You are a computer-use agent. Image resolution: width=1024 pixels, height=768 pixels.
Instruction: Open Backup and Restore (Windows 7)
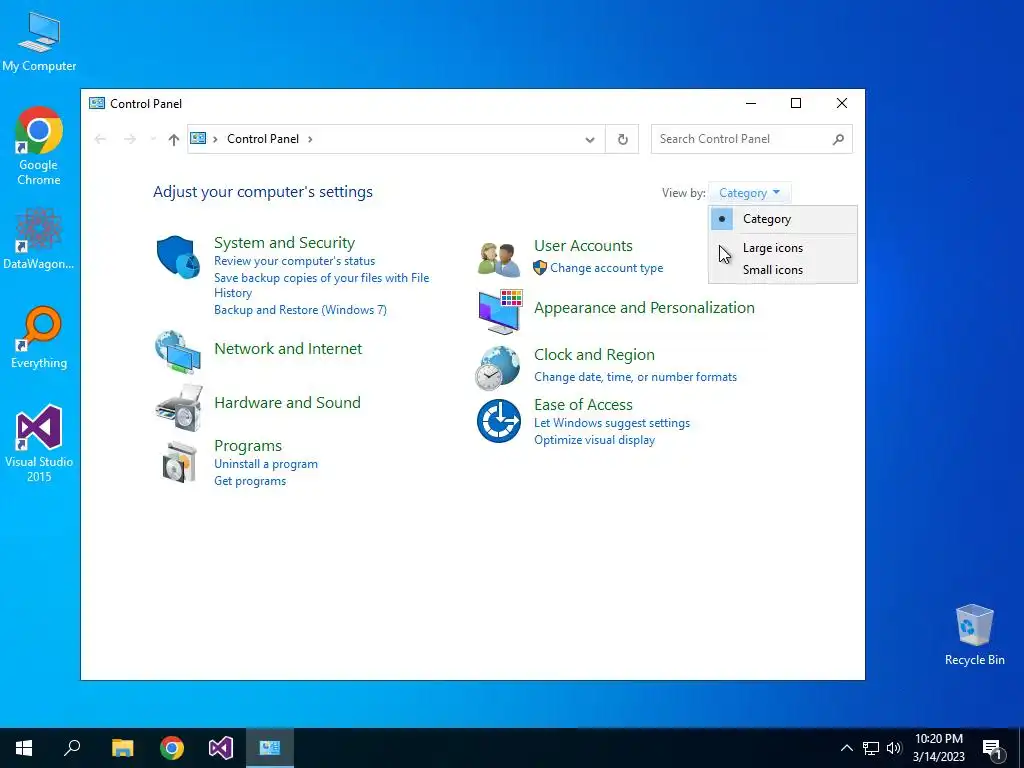tap(300, 310)
